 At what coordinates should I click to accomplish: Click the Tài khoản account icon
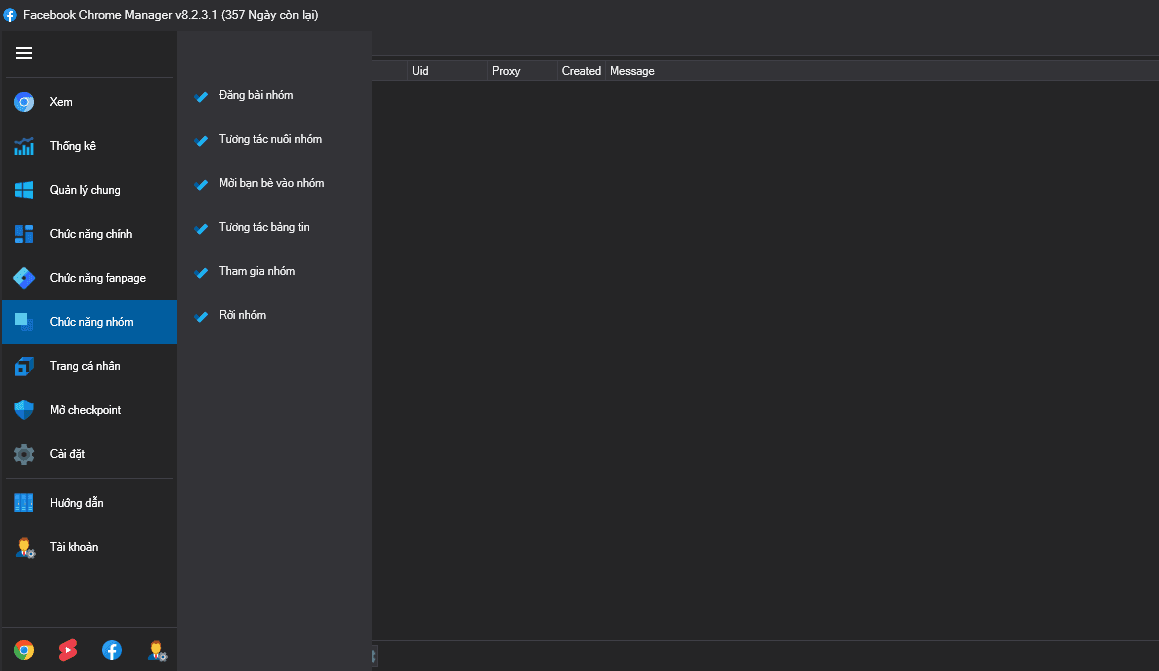(x=24, y=548)
